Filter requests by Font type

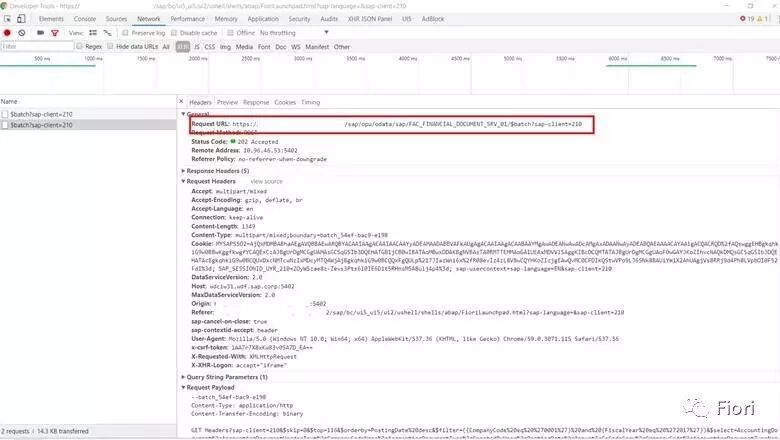pyautogui.click(x=264, y=47)
